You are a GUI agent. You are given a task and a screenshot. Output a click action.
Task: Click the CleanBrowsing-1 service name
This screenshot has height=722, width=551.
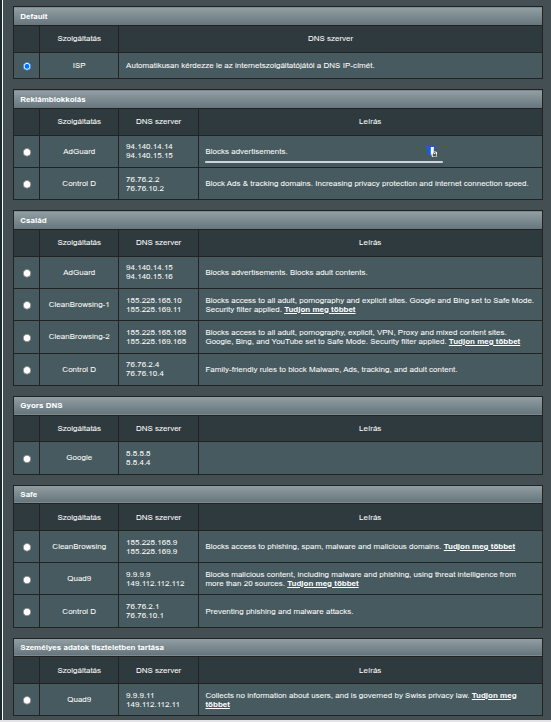(x=79, y=304)
